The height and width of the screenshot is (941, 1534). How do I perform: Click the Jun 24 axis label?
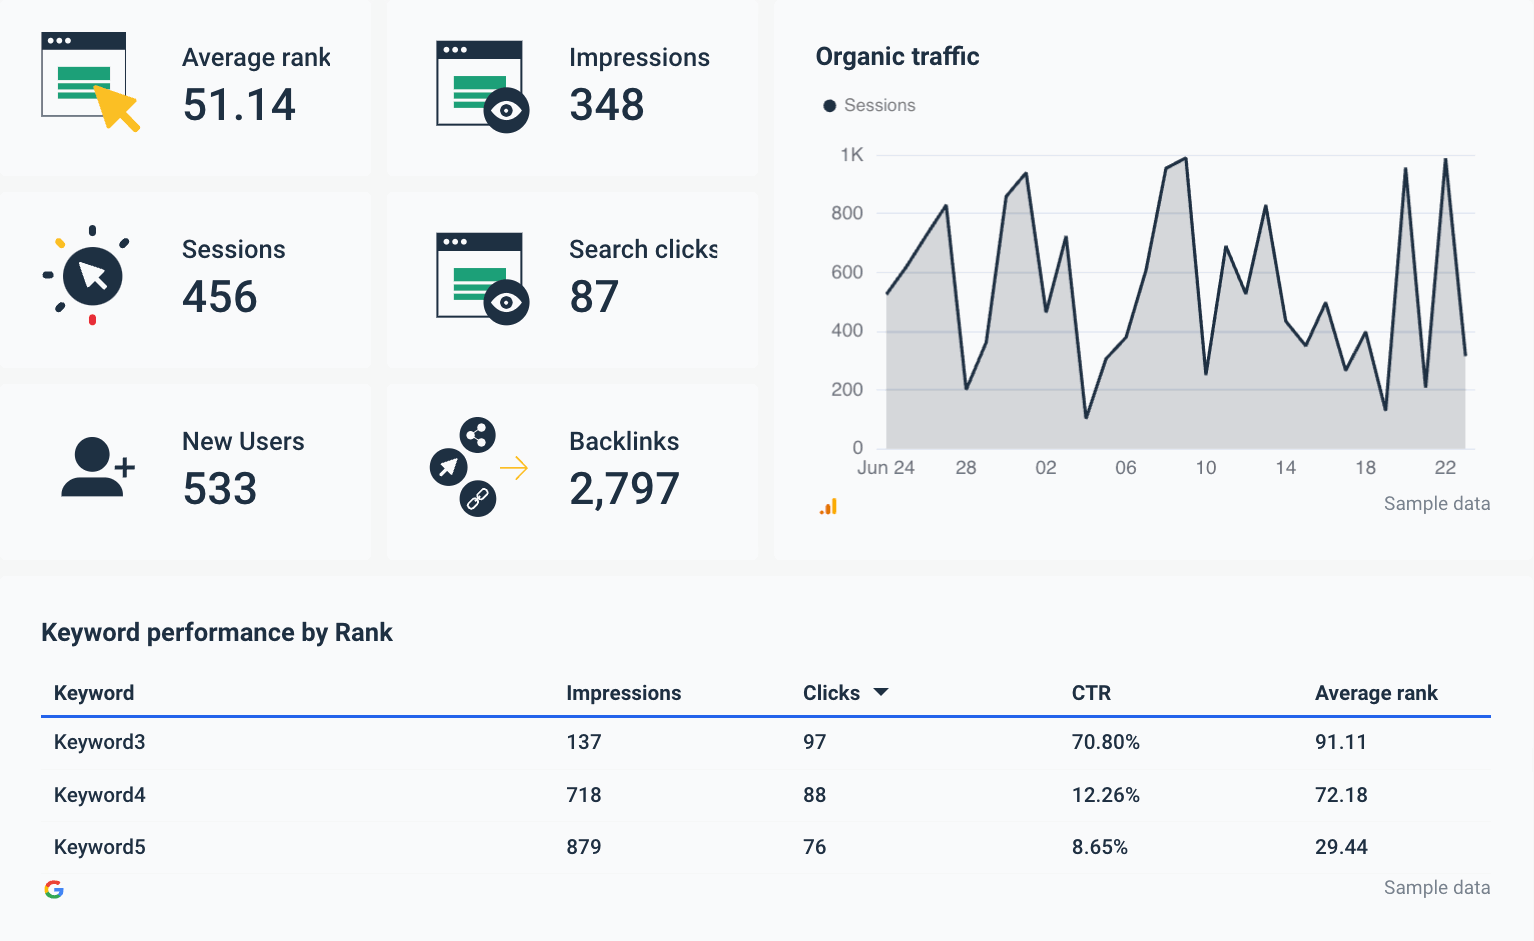886,468
